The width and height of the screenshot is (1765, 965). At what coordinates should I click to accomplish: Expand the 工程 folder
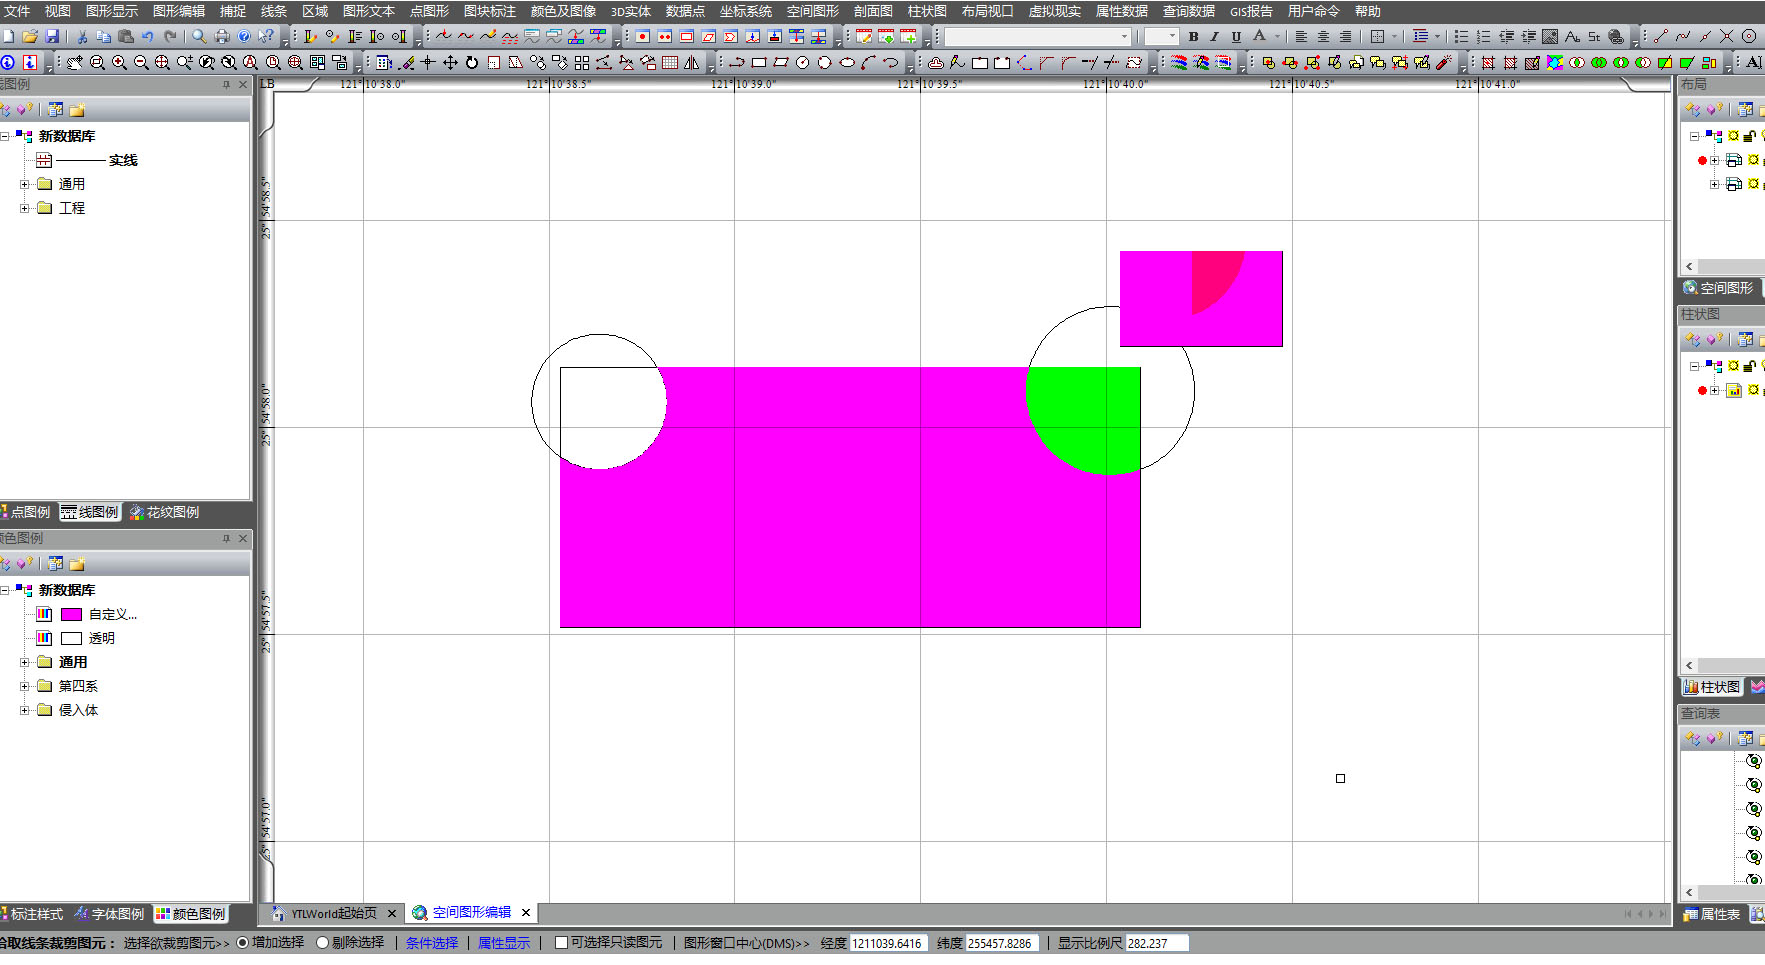tap(25, 208)
